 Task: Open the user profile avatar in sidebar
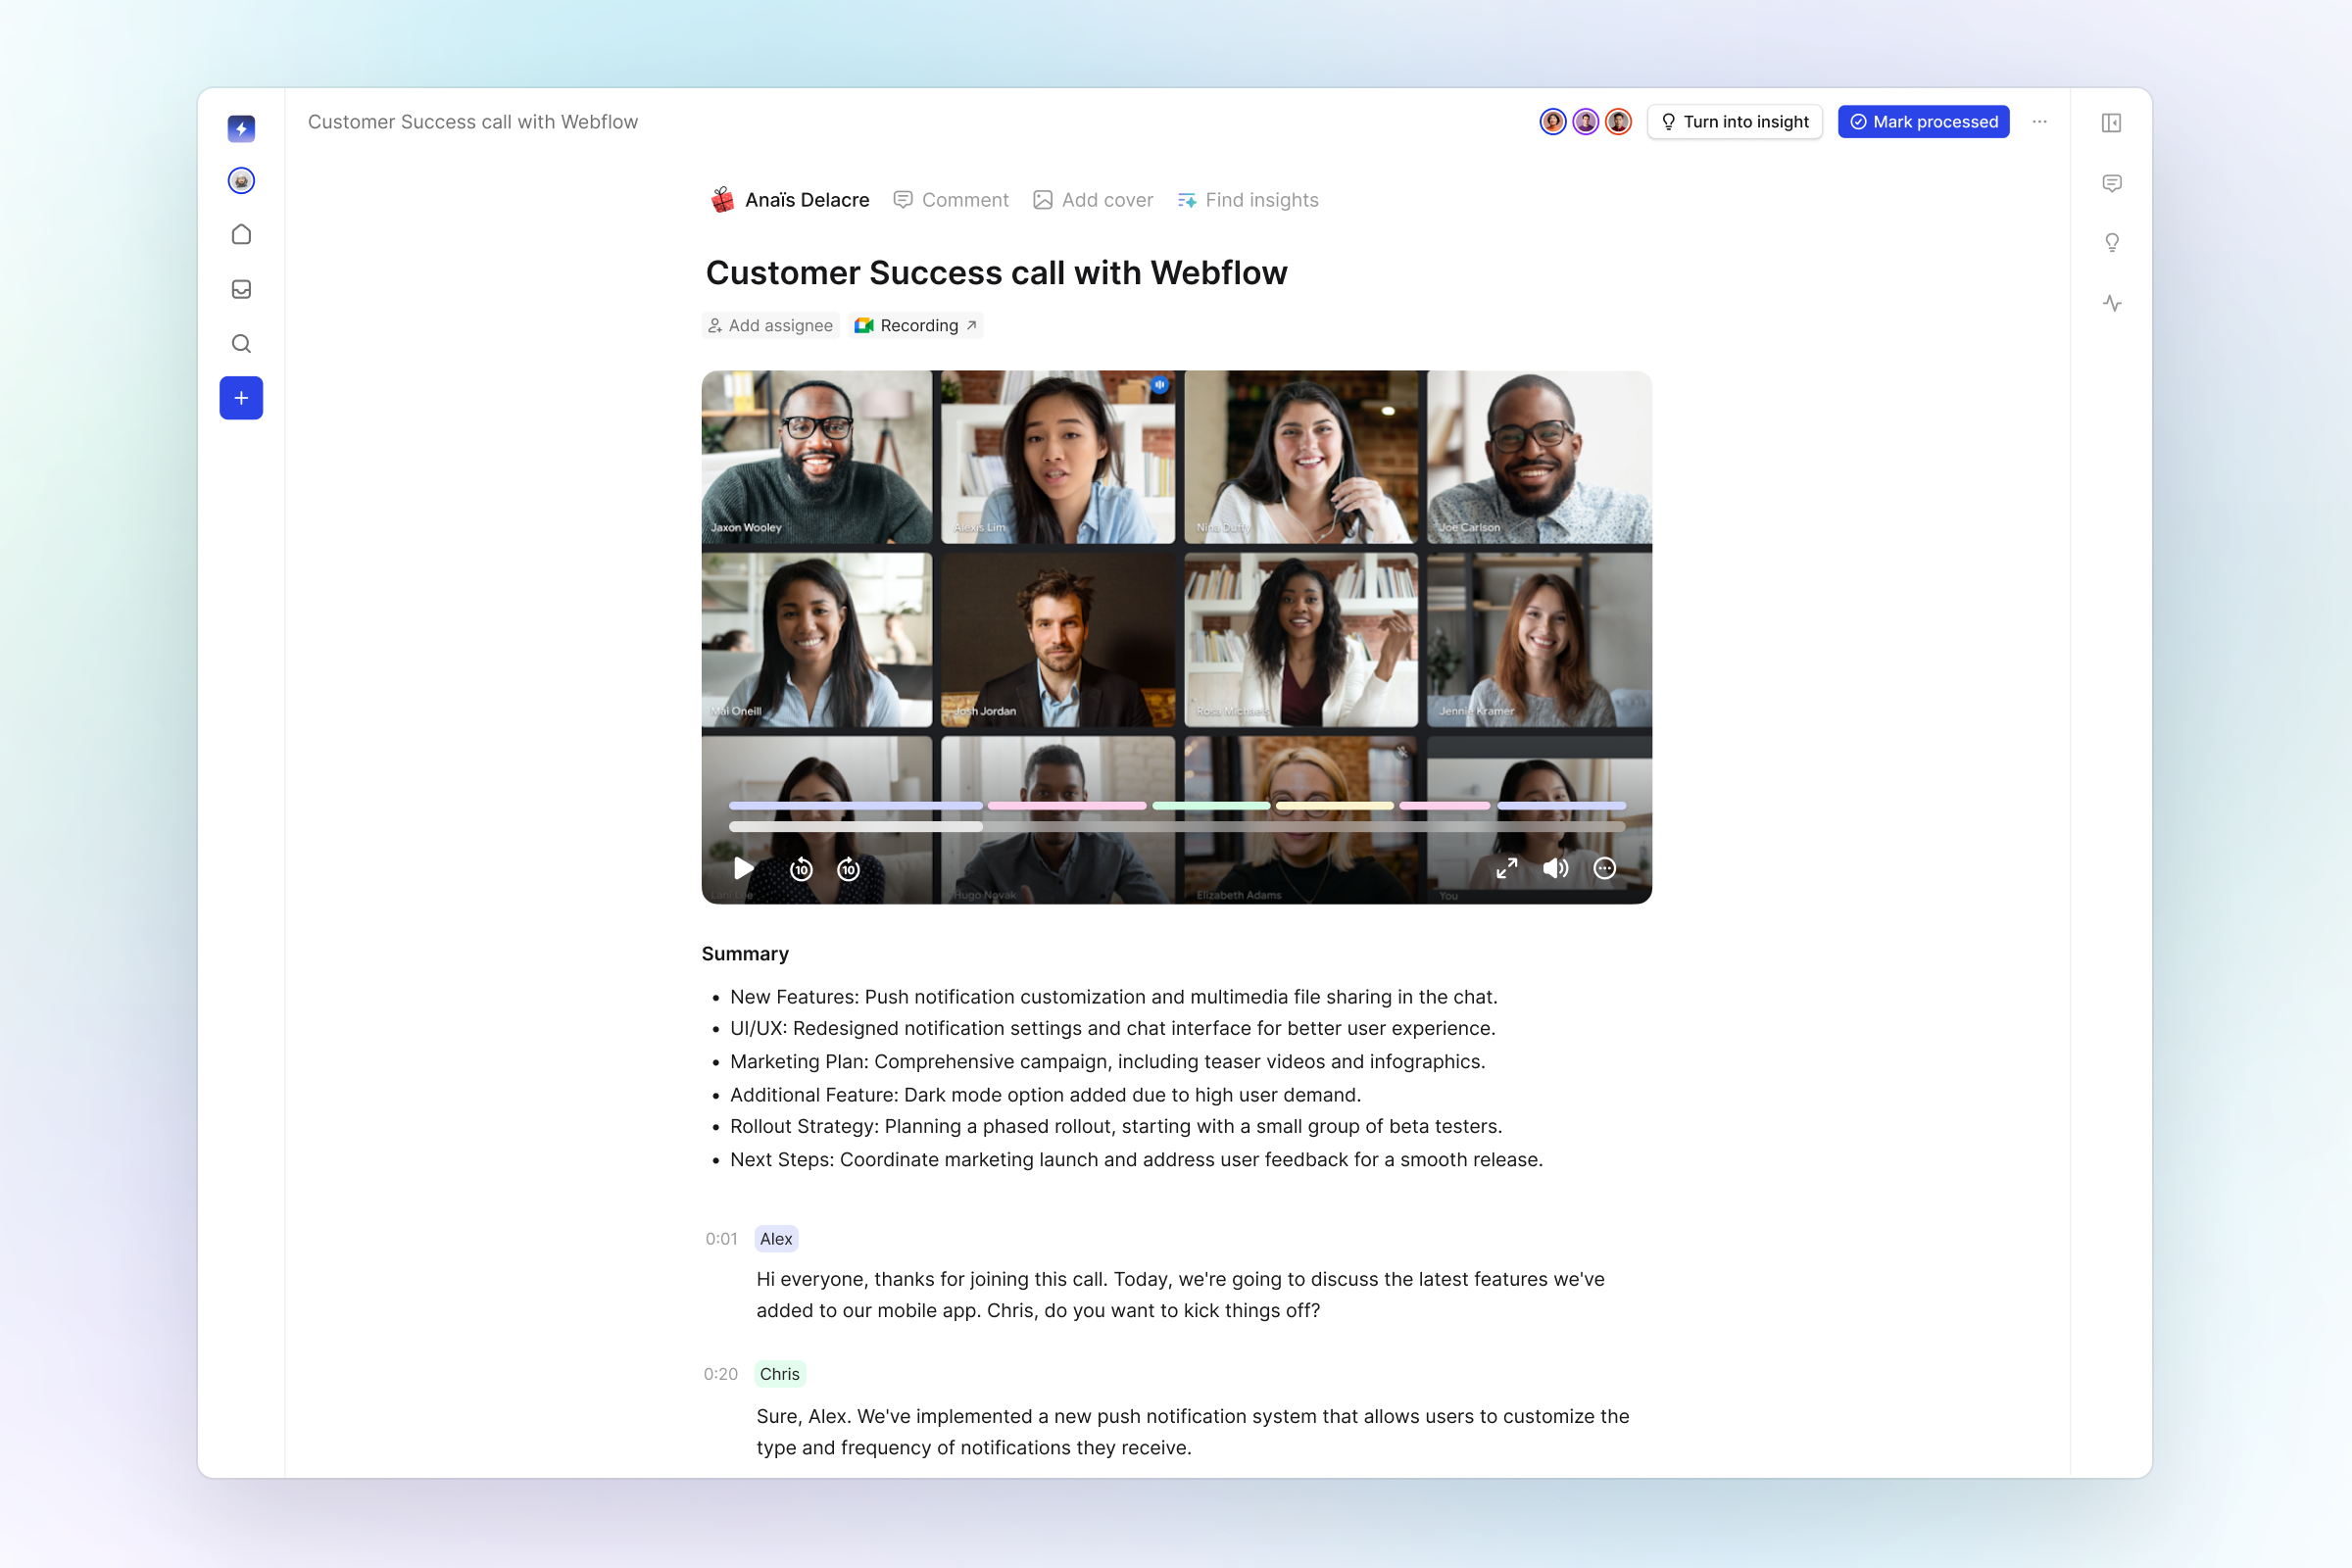[241, 181]
